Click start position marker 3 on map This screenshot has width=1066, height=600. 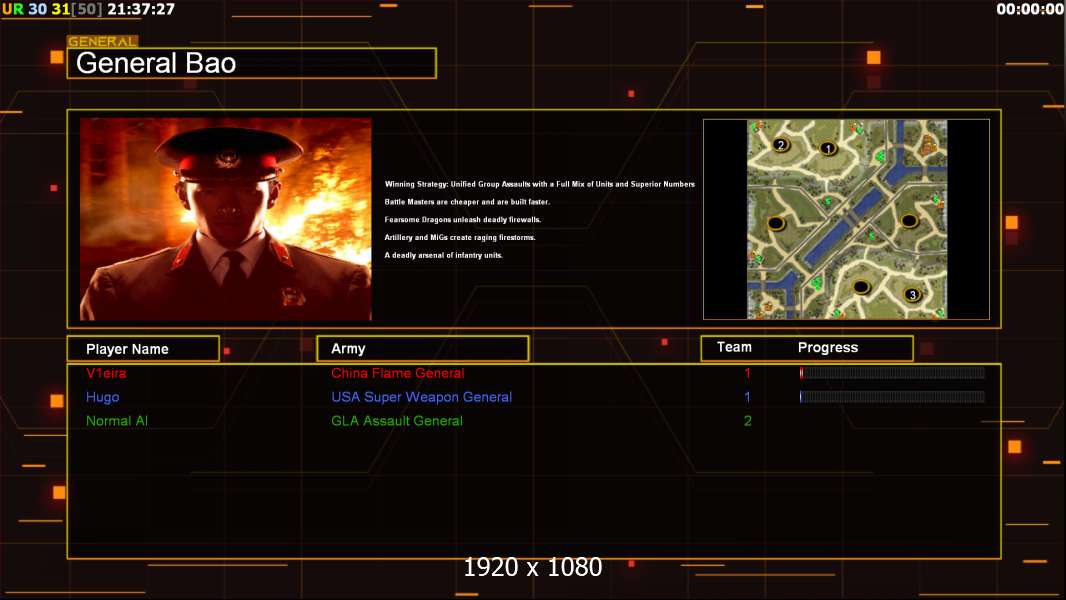[912, 294]
